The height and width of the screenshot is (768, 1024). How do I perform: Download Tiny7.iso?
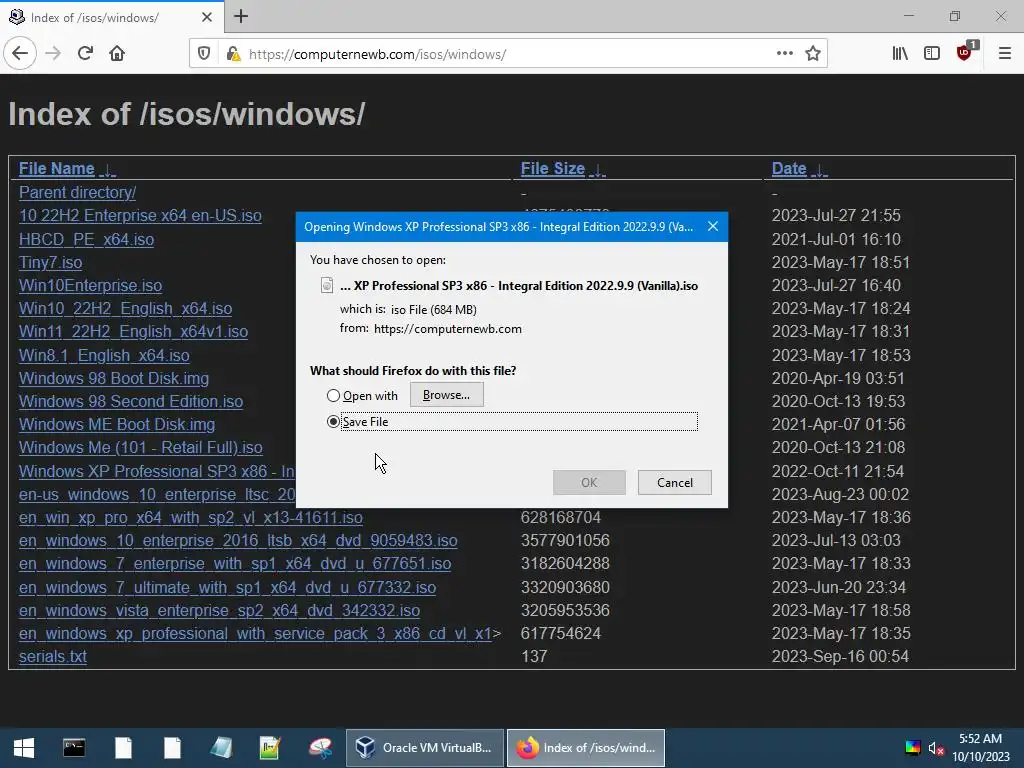50,263
